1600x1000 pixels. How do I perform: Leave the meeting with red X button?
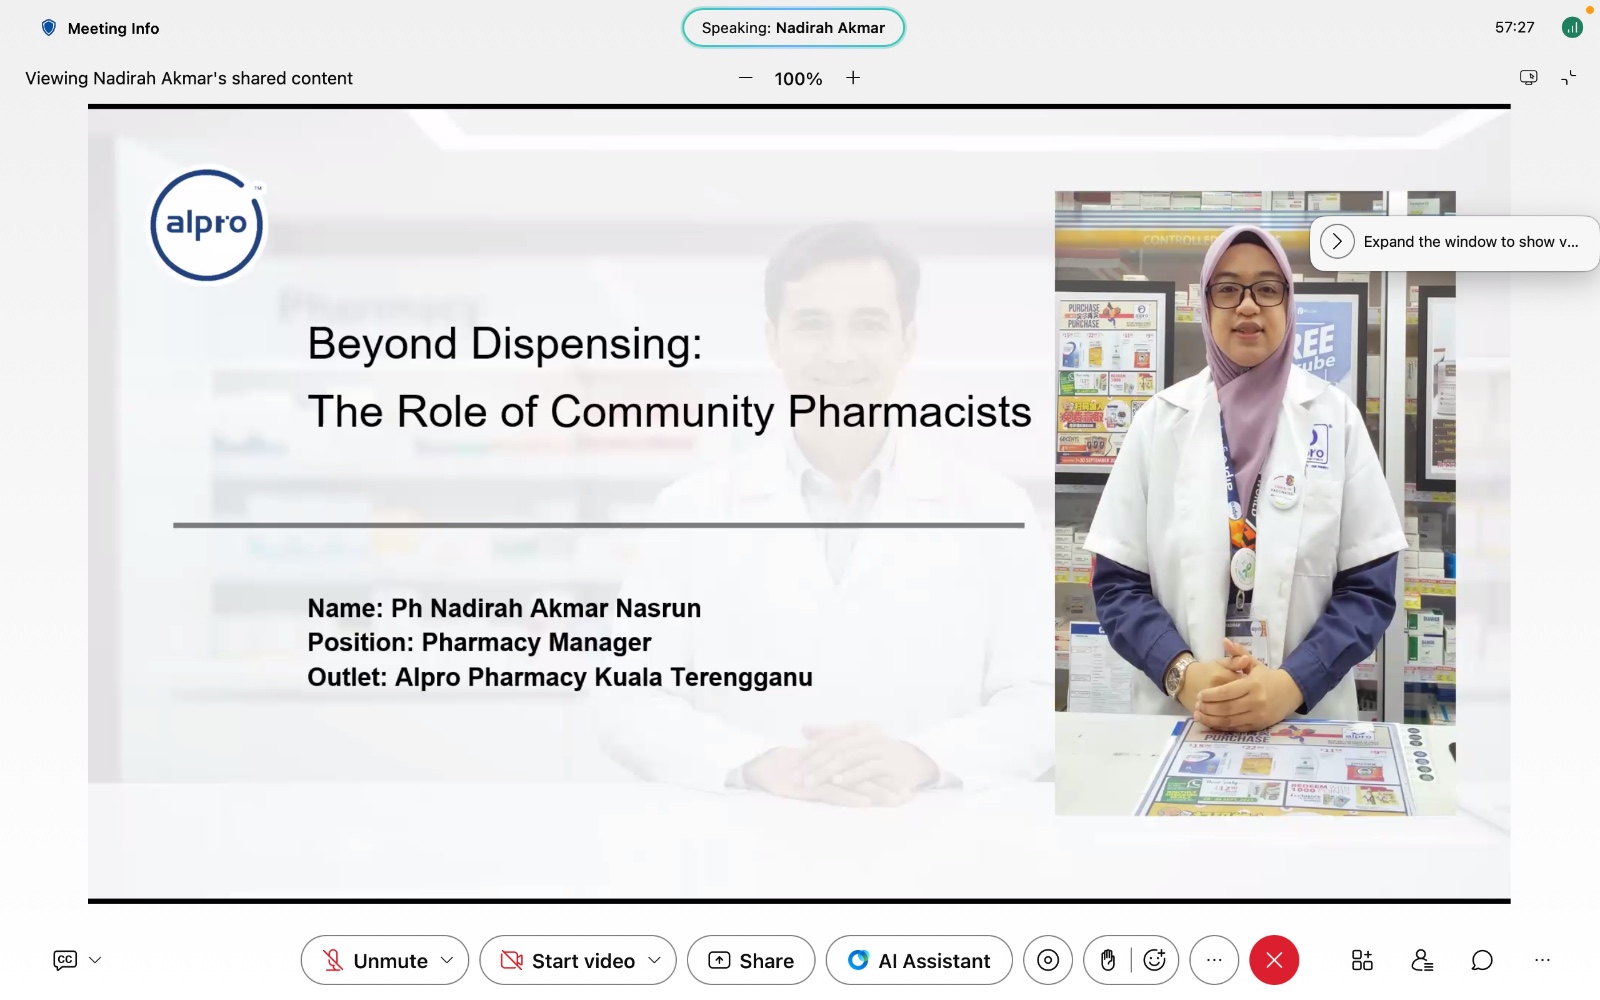pyautogui.click(x=1274, y=960)
